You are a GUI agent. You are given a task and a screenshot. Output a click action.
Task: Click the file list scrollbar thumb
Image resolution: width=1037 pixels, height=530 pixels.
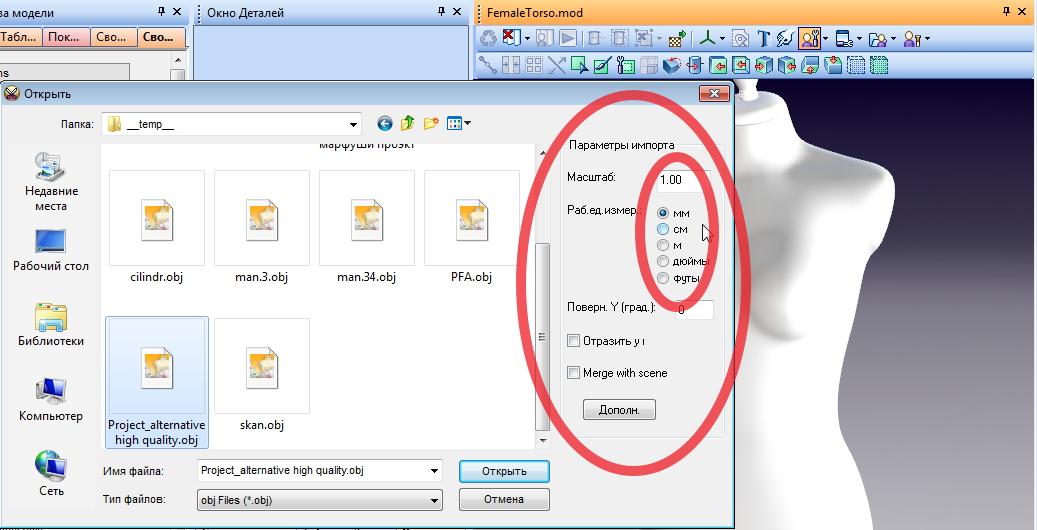click(542, 337)
